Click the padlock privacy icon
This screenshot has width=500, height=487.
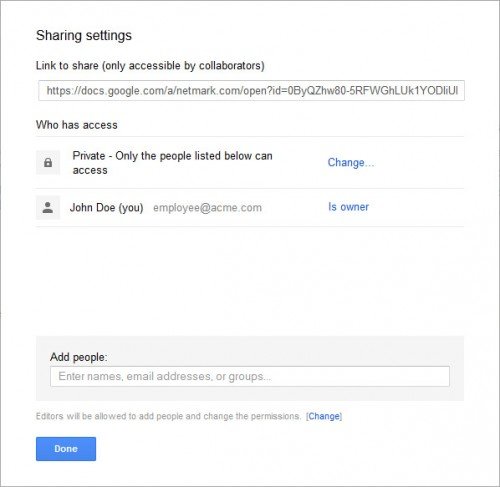(48, 163)
